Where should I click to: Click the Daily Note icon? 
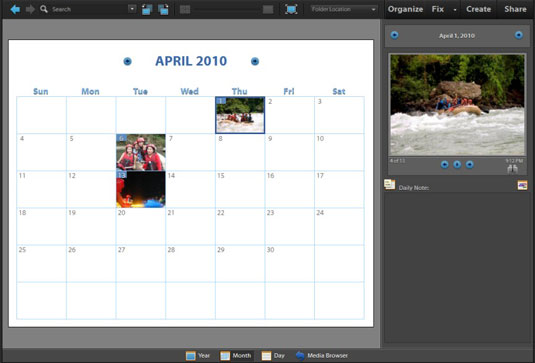(389, 185)
